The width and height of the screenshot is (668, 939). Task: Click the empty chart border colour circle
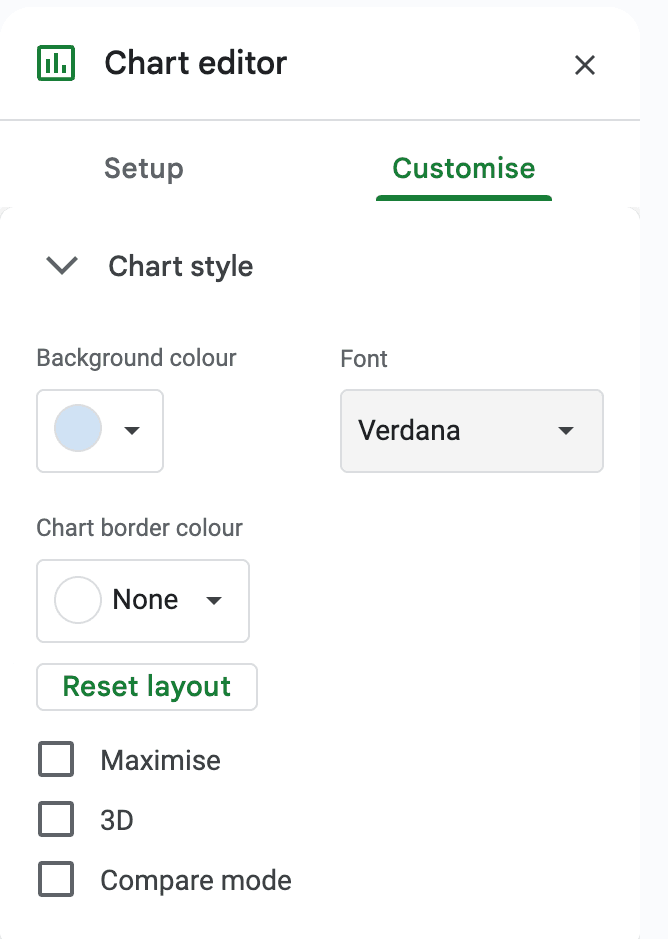coord(77,600)
